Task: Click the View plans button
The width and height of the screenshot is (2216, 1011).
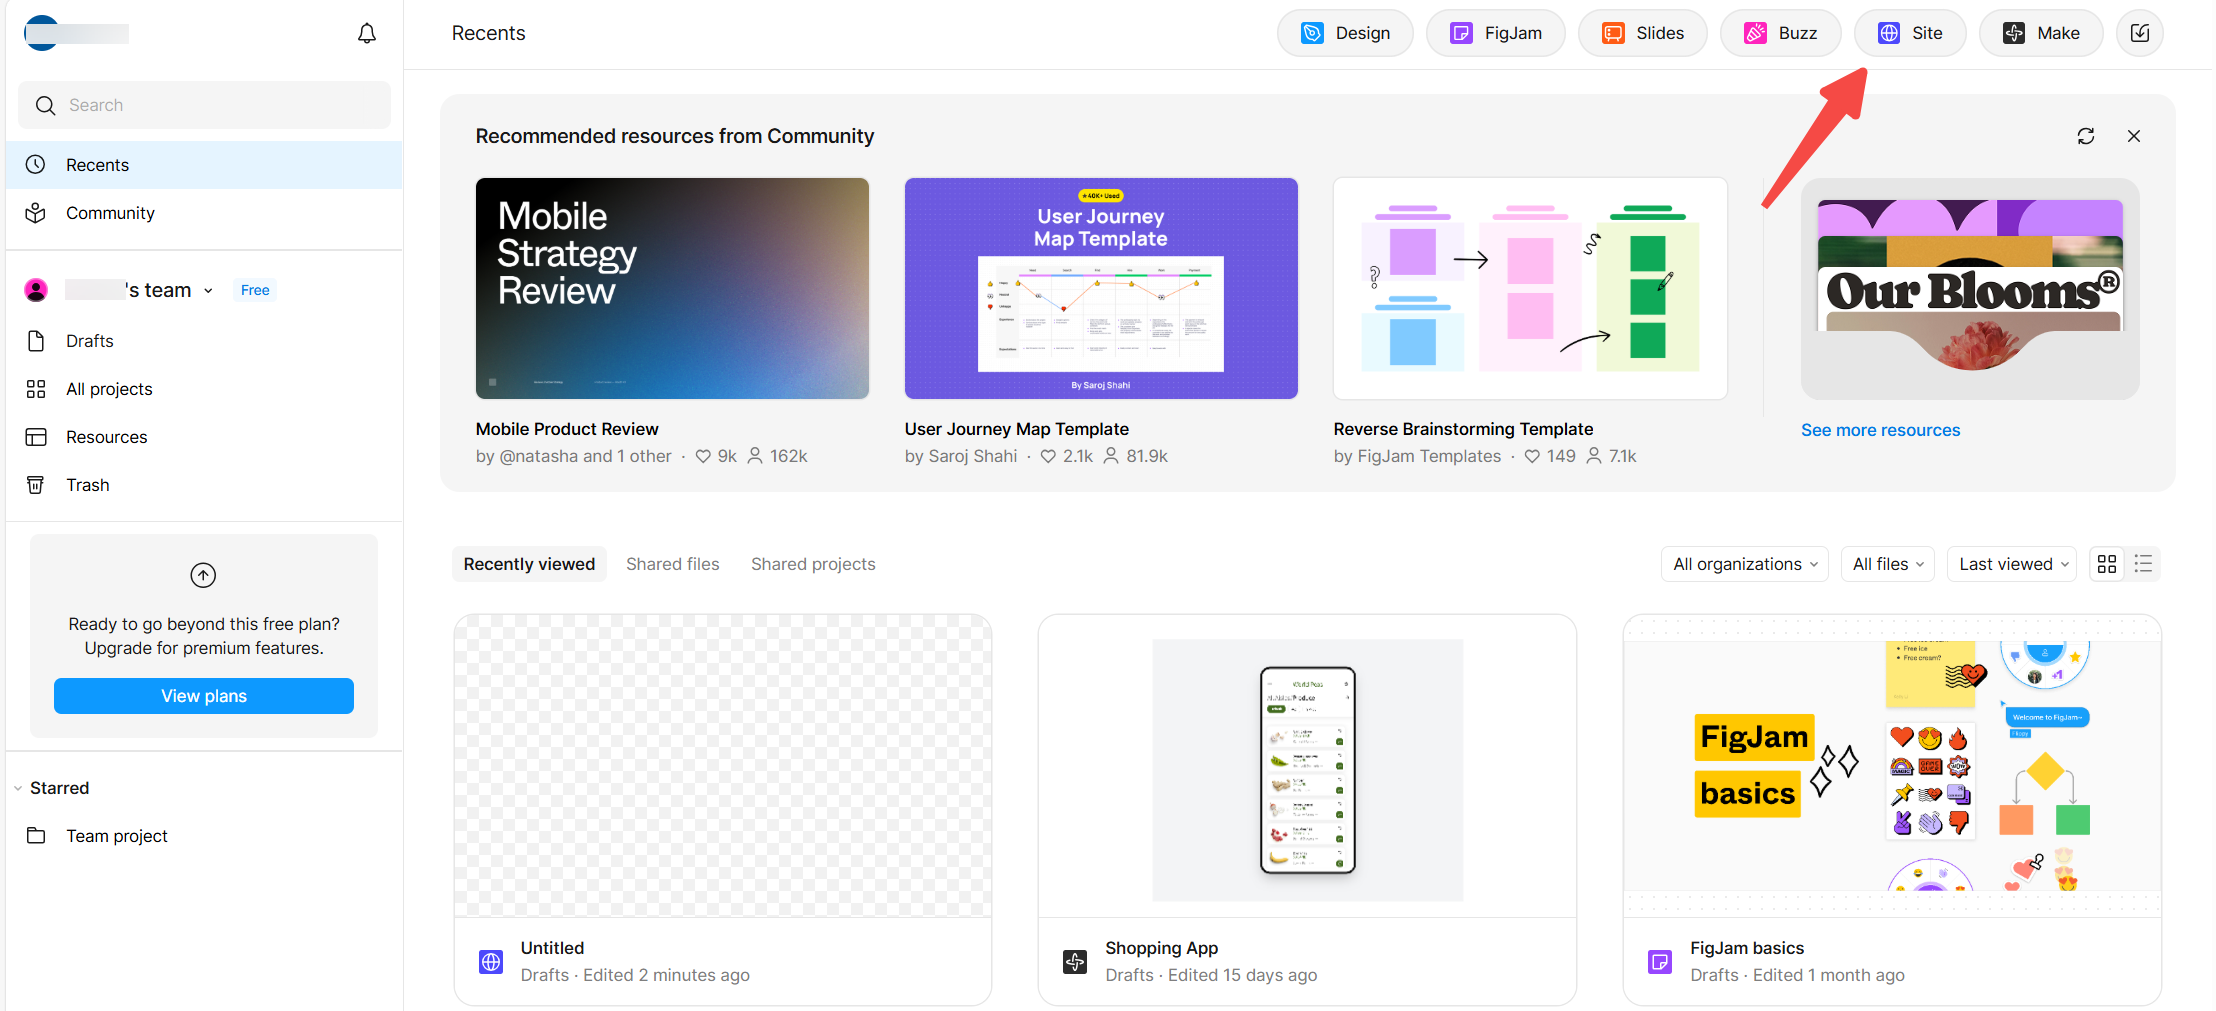Action: [x=204, y=696]
